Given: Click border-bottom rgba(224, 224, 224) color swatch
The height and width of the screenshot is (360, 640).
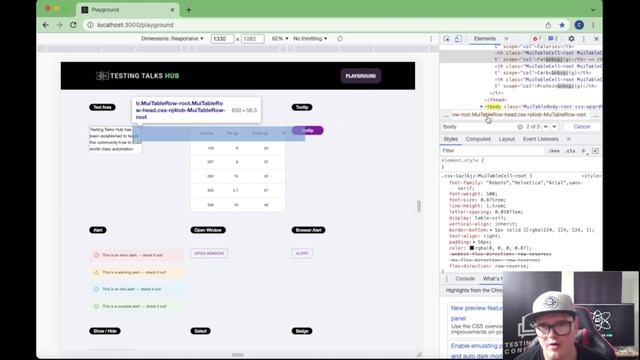Looking at the screenshot, I should (x=526, y=230).
